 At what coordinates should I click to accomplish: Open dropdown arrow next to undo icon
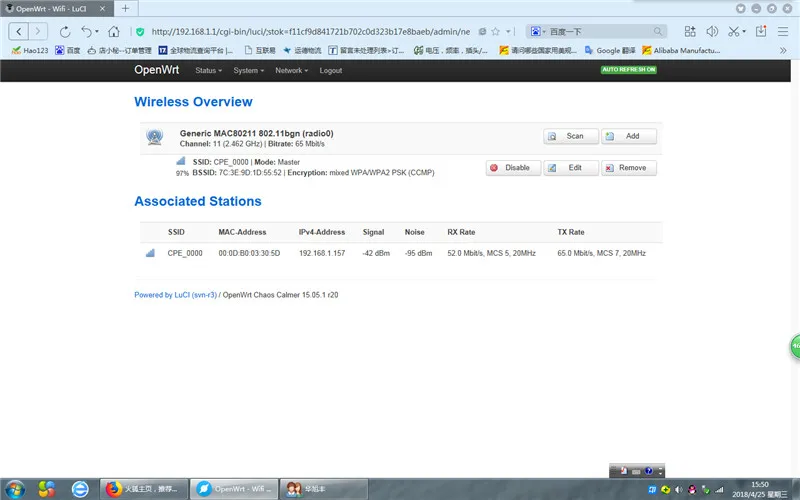[x=97, y=32]
